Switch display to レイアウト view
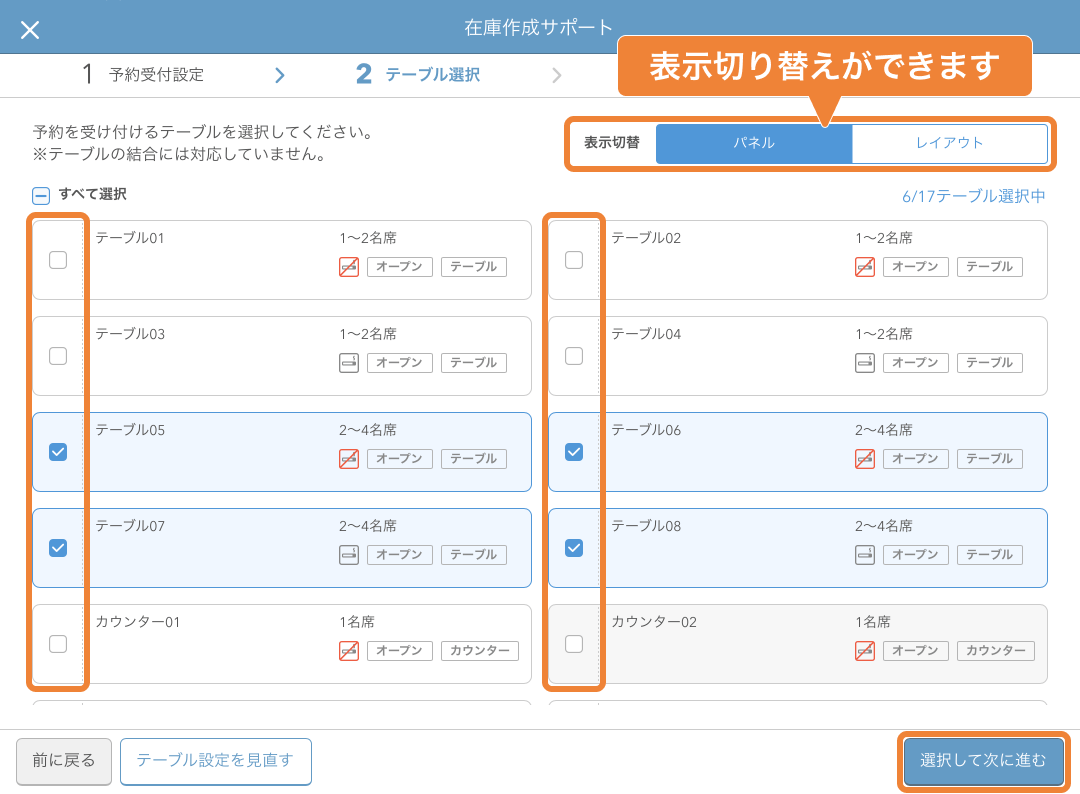Image resolution: width=1080 pixels, height=794 pixels. pyautogui.click(x=949, y=143)
